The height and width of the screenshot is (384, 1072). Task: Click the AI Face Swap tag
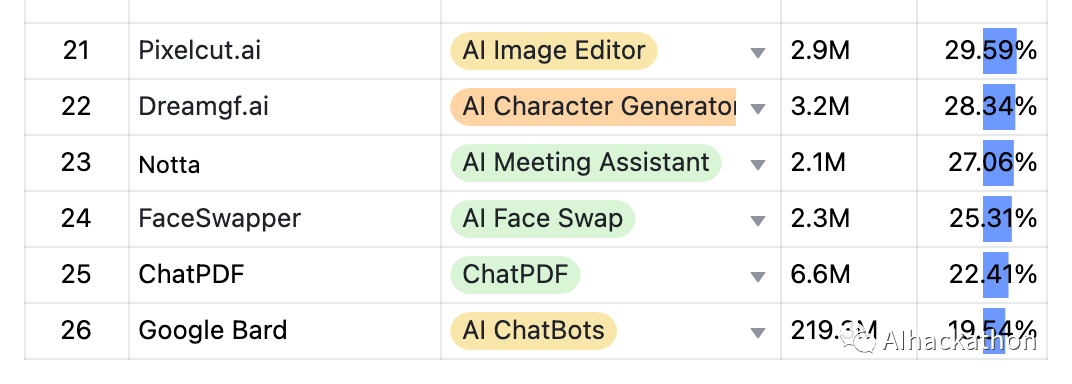542,219
